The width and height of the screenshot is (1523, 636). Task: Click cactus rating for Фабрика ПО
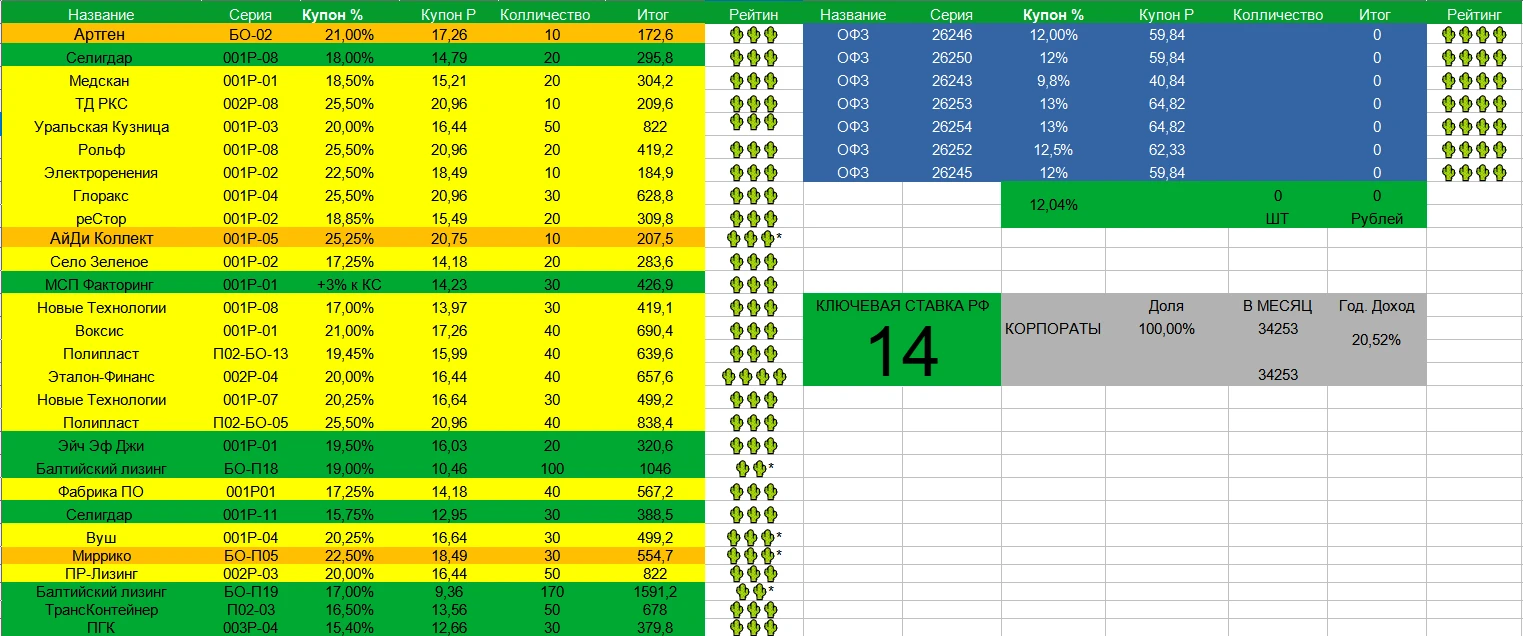coord(754,491)
